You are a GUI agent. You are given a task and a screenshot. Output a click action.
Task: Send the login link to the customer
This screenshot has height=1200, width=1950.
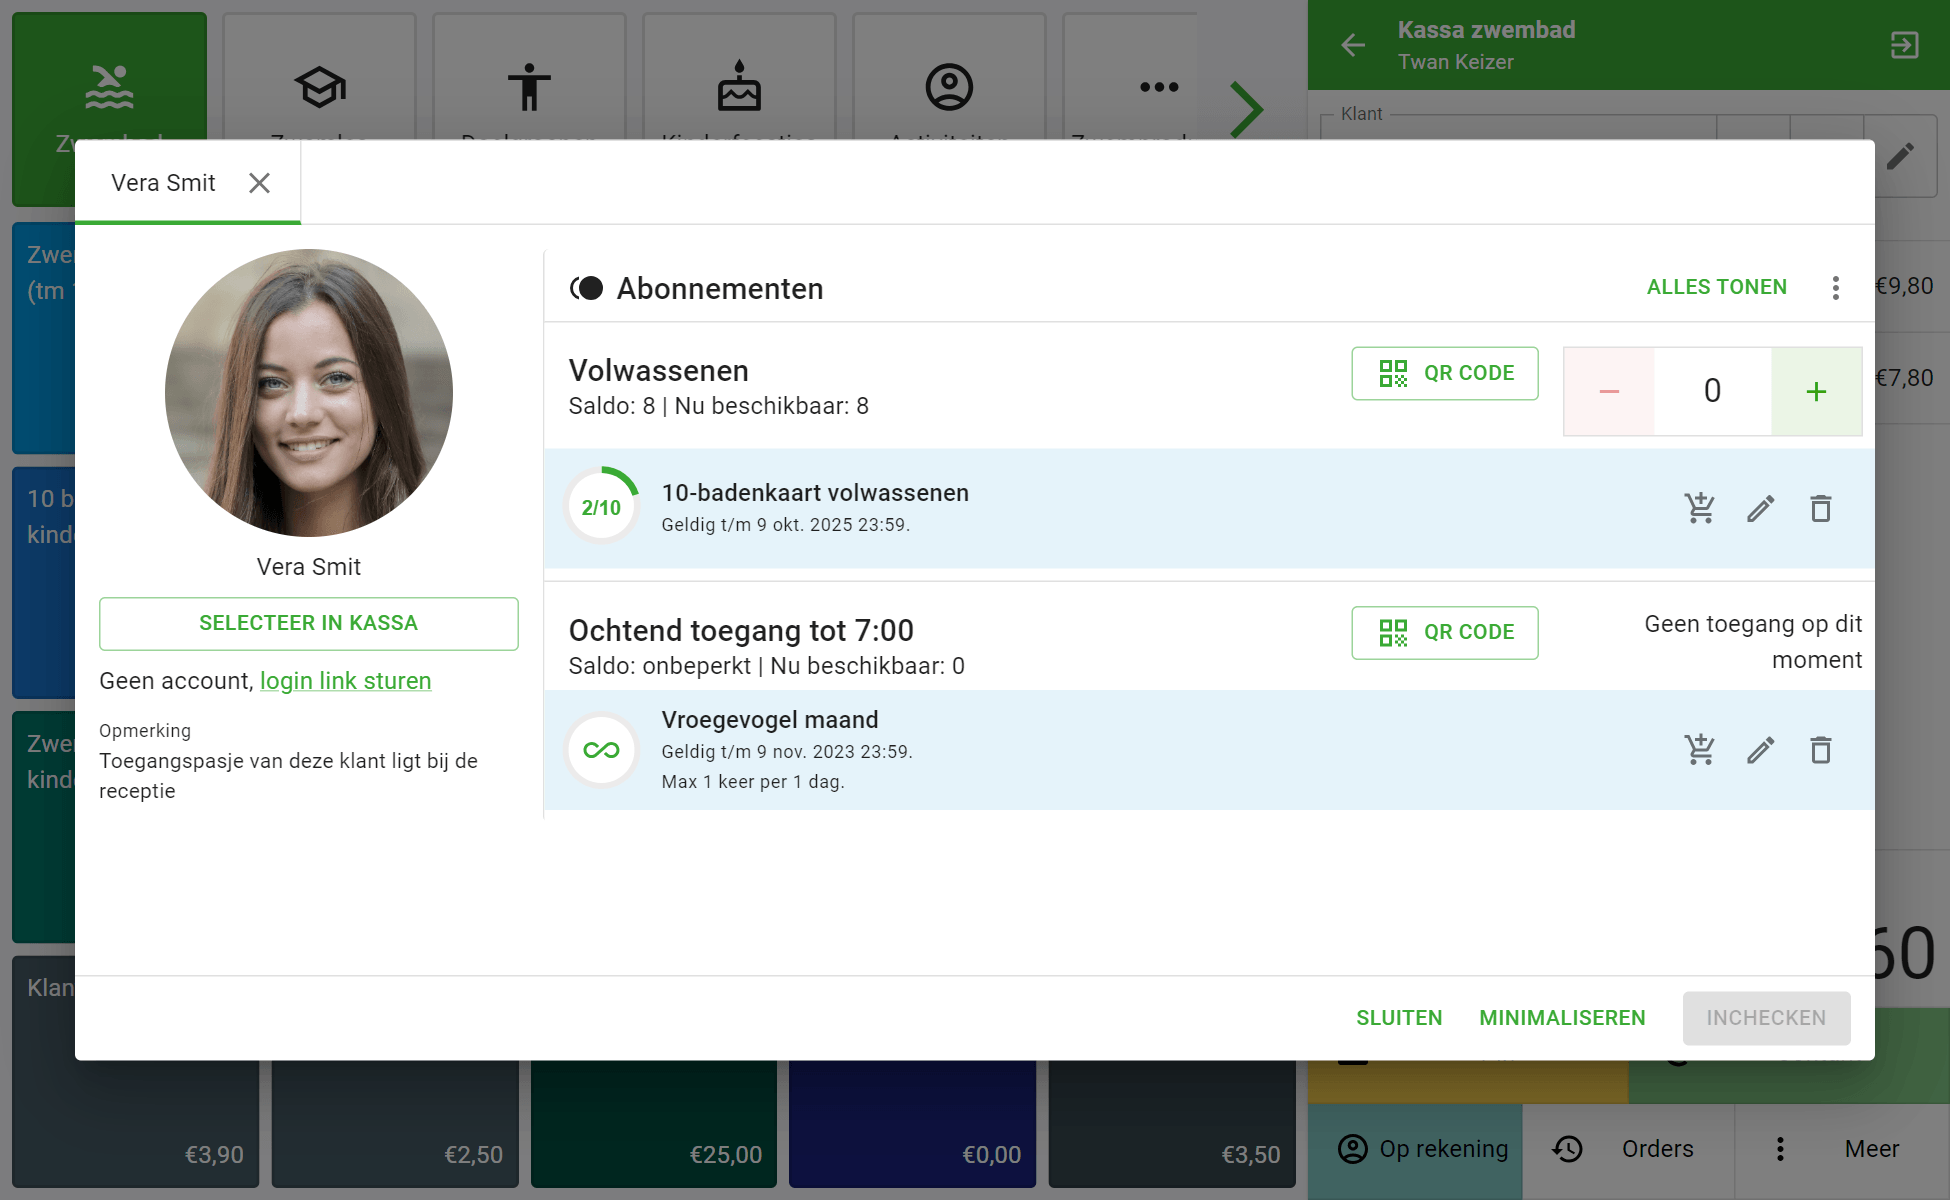pyautogui.click(x=345, y=681)
